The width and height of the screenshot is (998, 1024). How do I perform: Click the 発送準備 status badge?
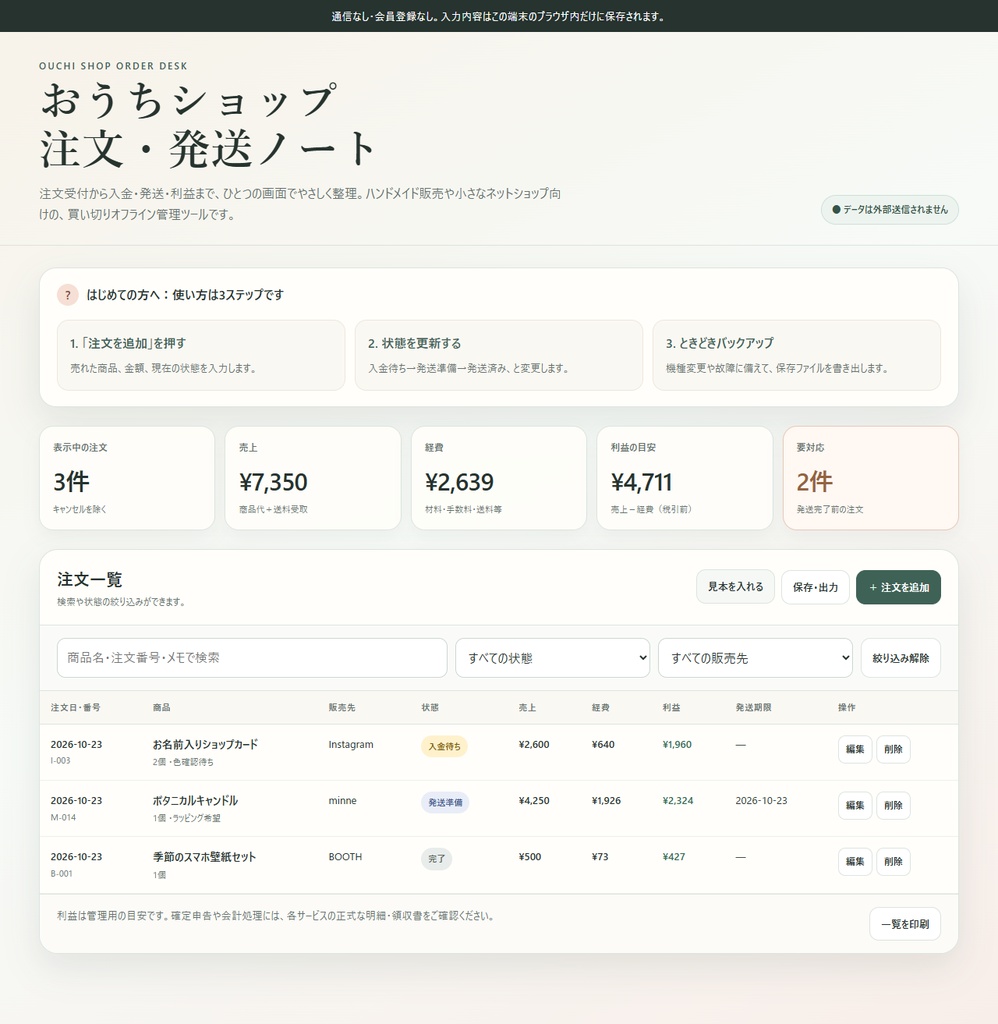pos(445,803)
